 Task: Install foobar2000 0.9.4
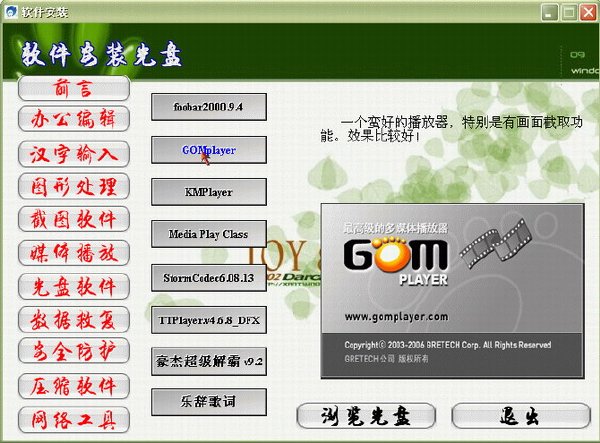coord(209,107)
